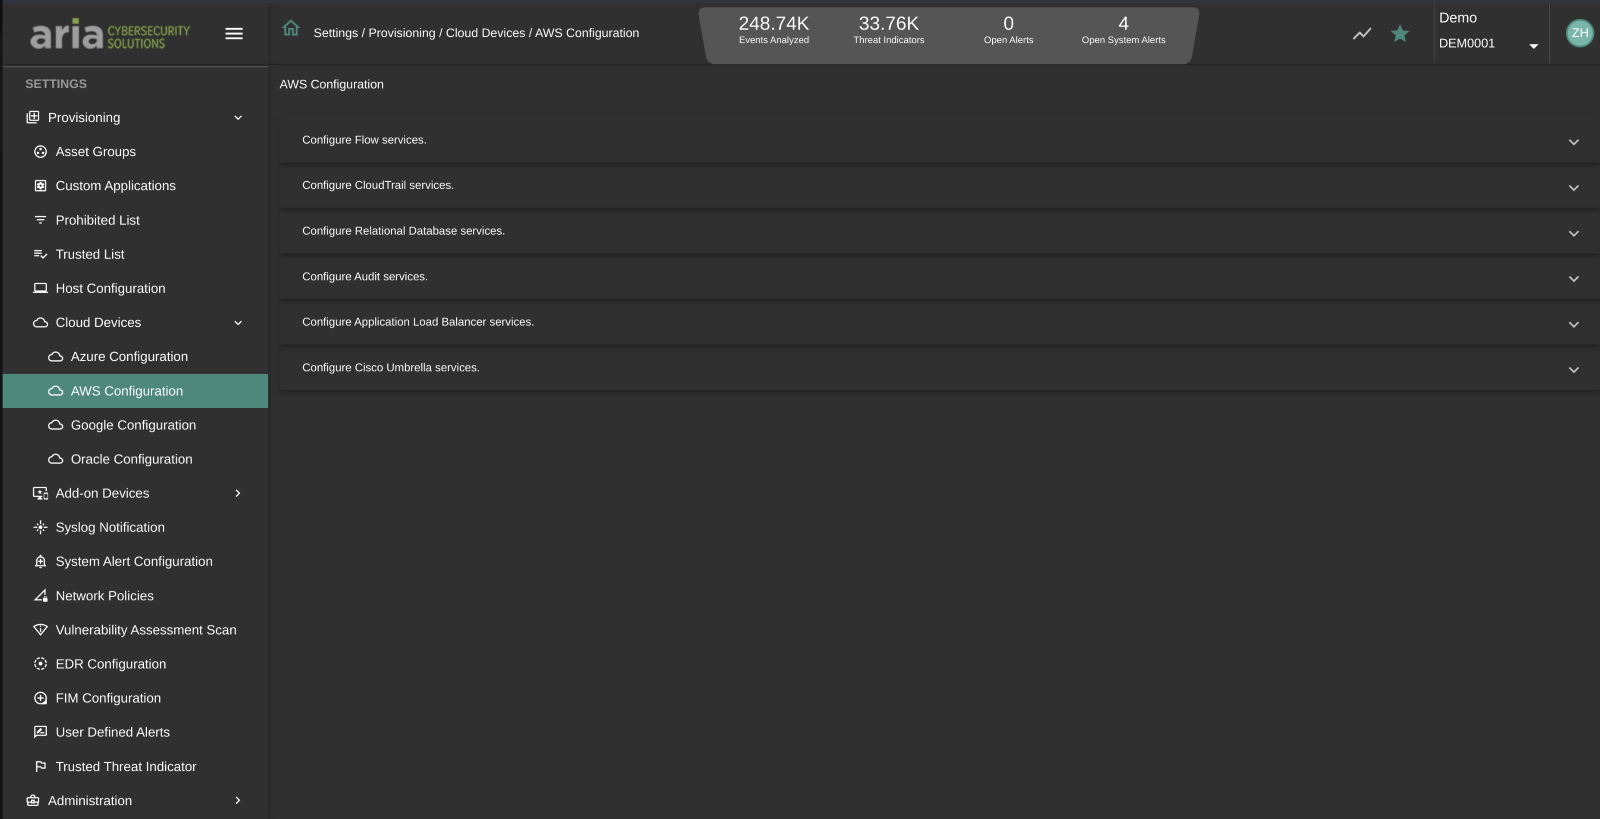View the Open Alerts counter
The width and height of the screenshot is (1600, 819).
(x=1008, y=30)
